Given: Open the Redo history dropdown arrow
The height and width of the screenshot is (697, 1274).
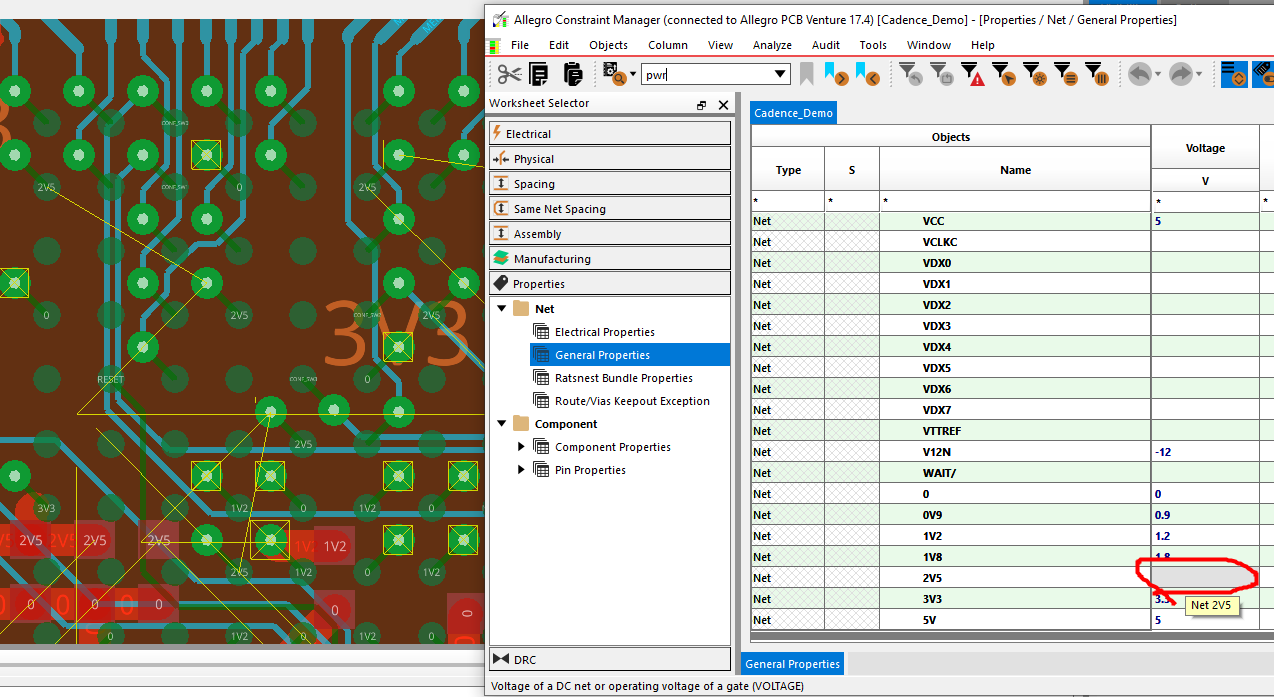Looking at the screenshot, I should (1200, 74).
